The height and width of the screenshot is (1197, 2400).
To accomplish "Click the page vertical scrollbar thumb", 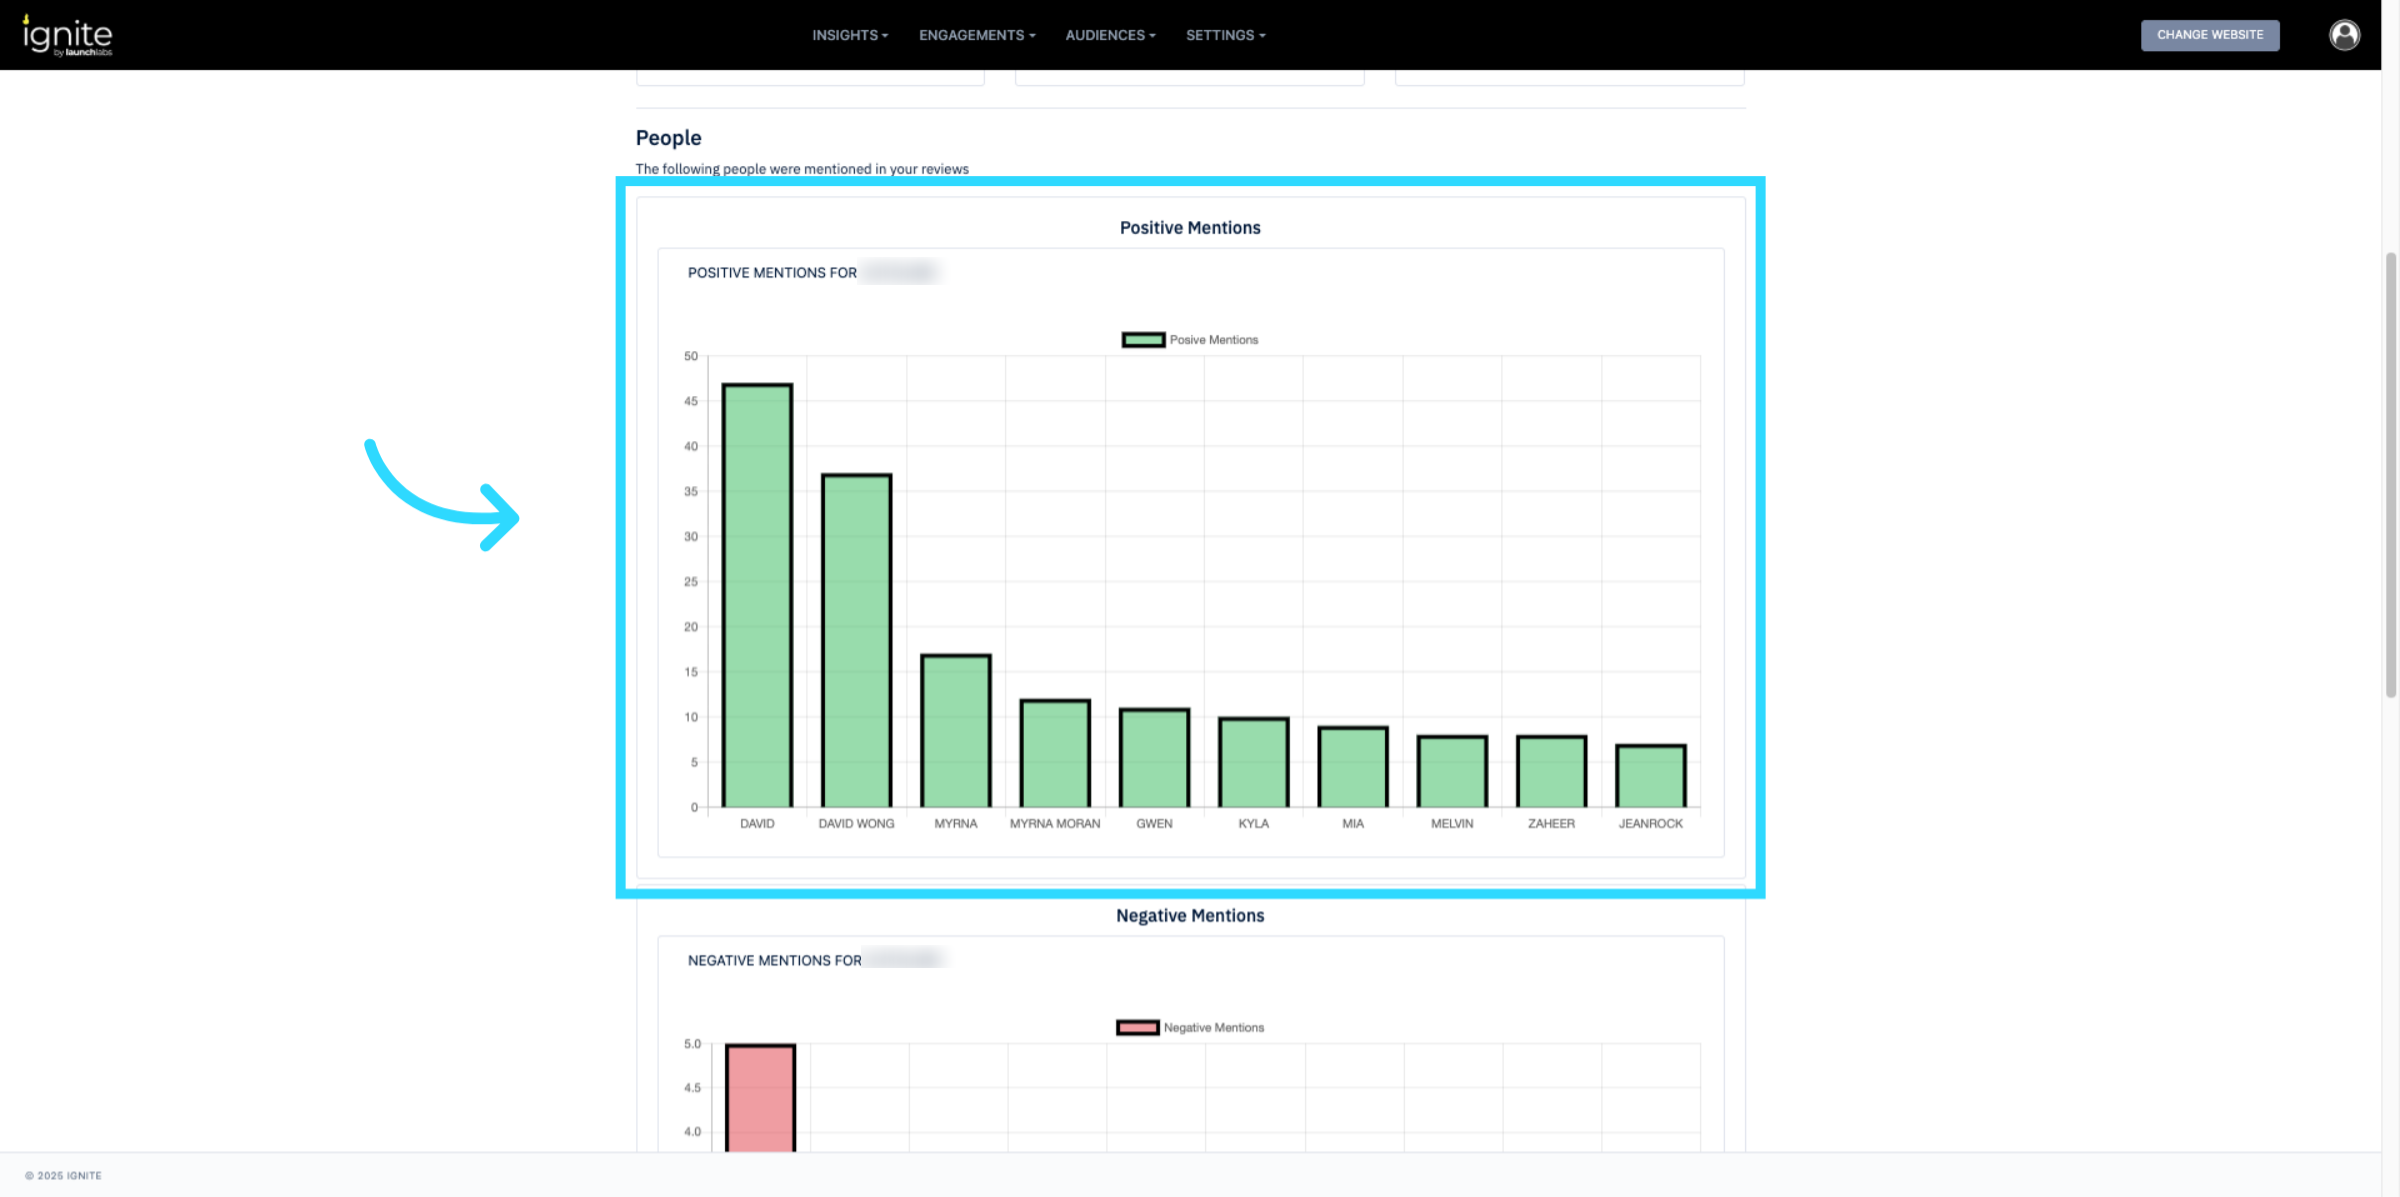I will [x=2391, y=475].
